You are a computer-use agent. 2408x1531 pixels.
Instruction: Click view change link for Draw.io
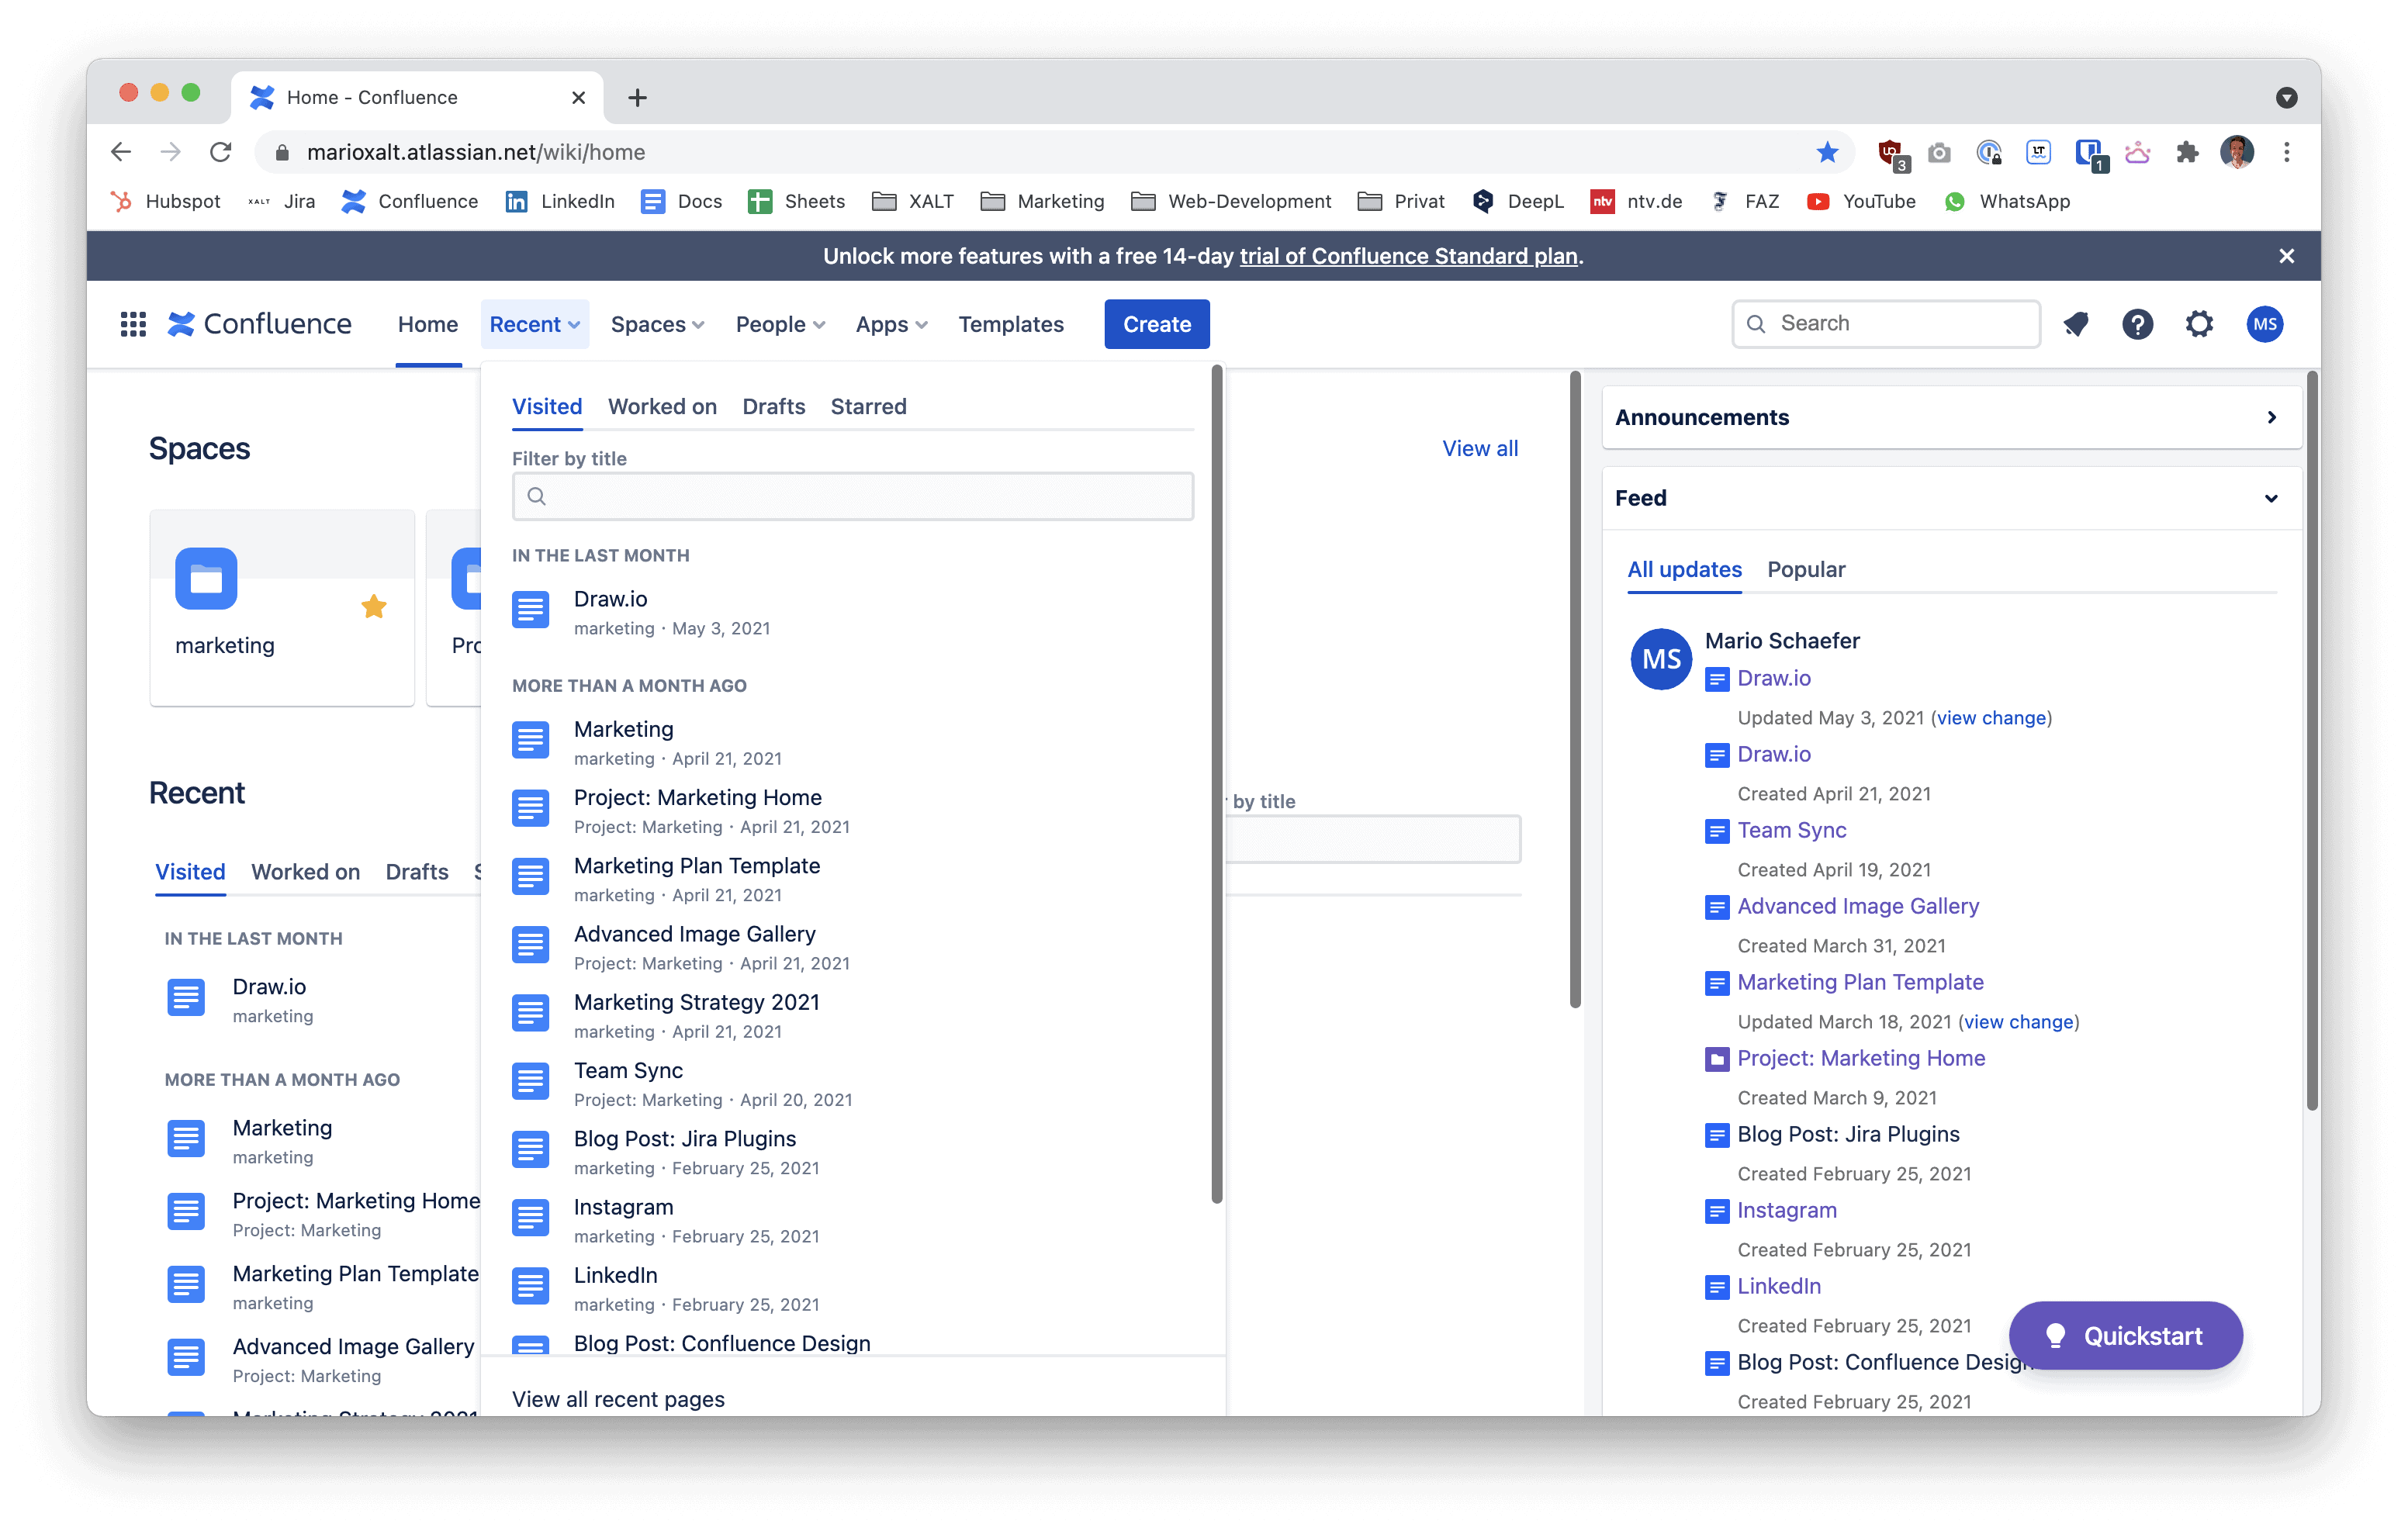coord(1991,717)
